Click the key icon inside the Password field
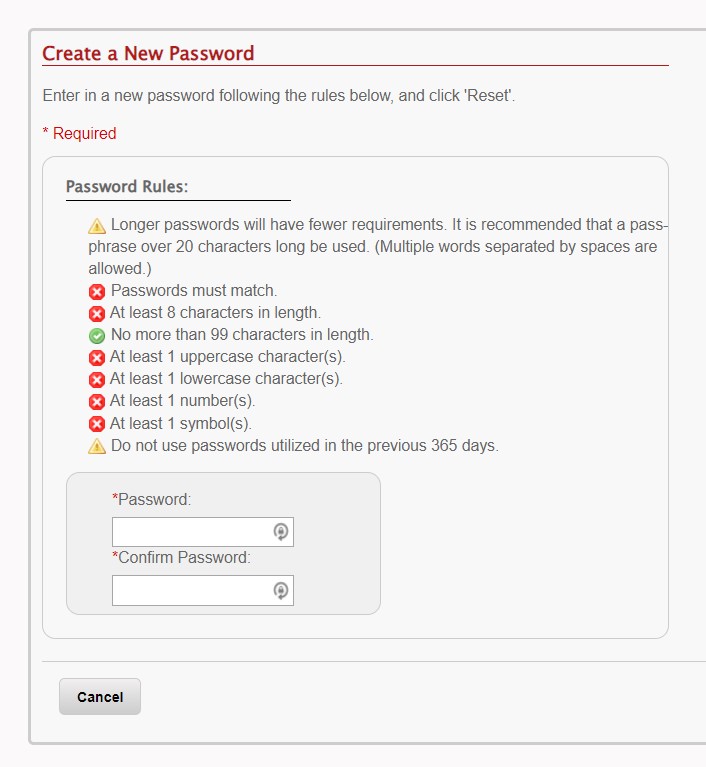This screenshot has height=767, width=706. coord(281,532)
